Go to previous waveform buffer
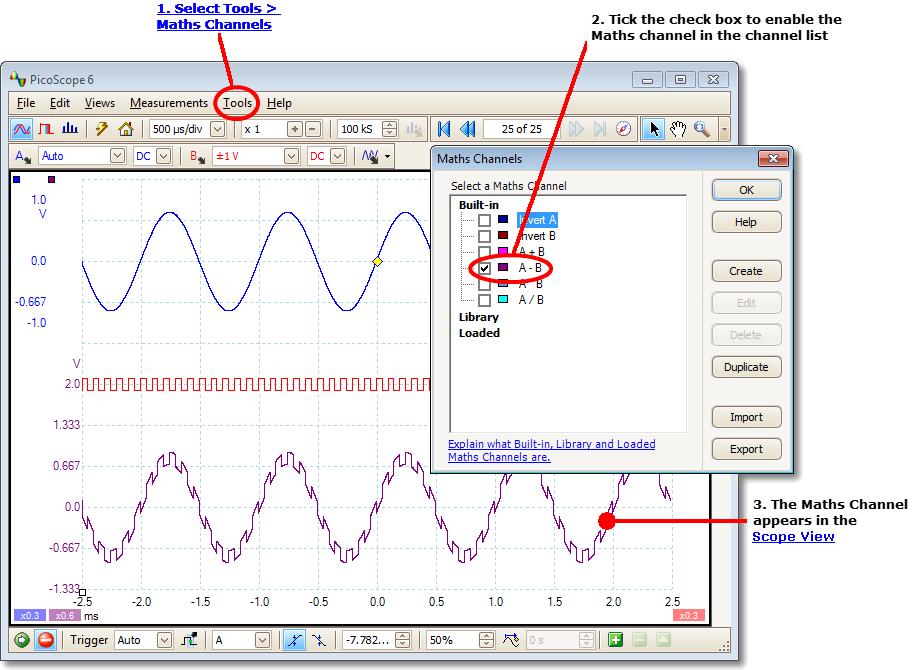Viewport: 913px width, 670px height. coord(468,129)
